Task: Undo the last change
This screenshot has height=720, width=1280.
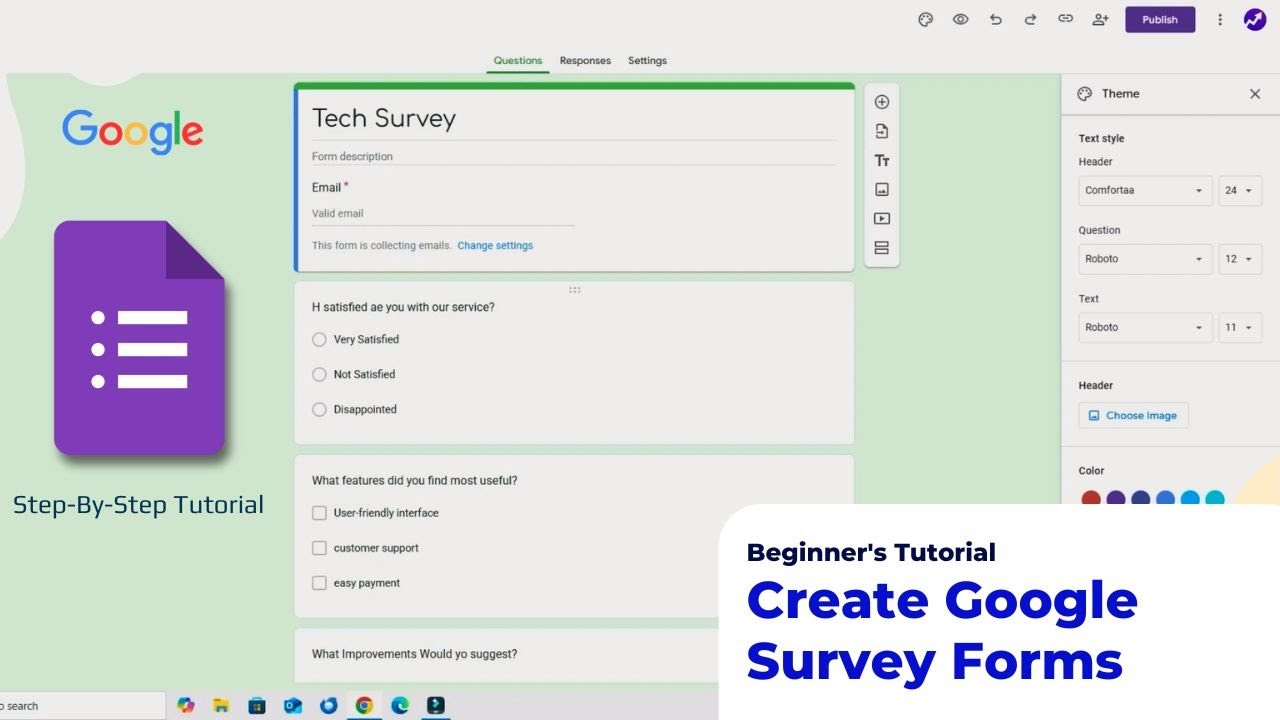Action: pos(995,19)
